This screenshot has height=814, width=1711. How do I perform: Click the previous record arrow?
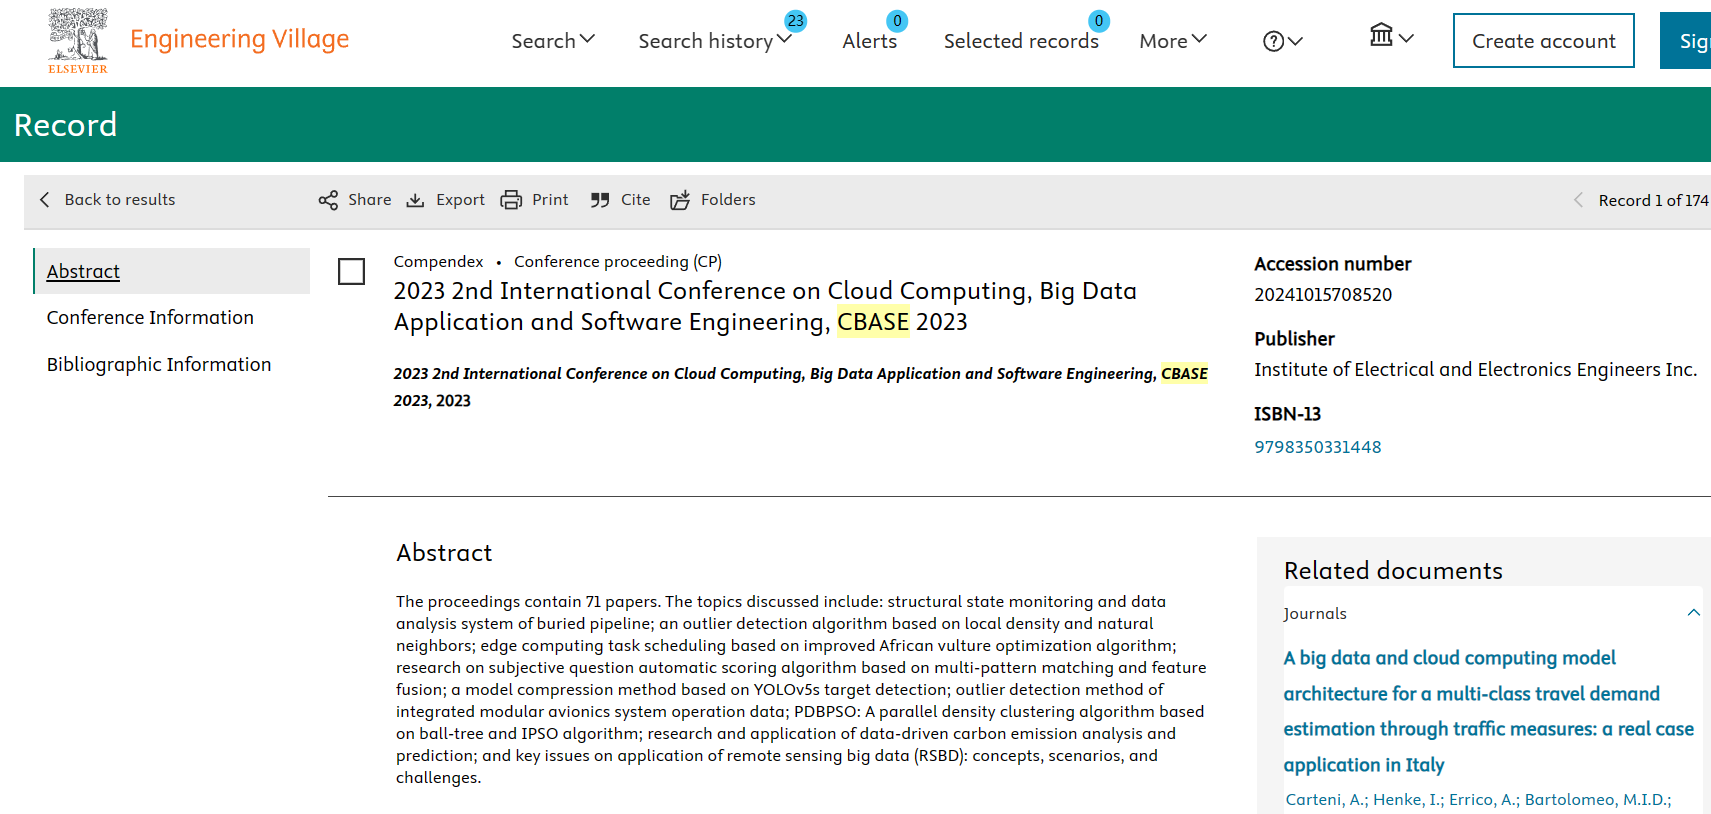point(1578,200)
